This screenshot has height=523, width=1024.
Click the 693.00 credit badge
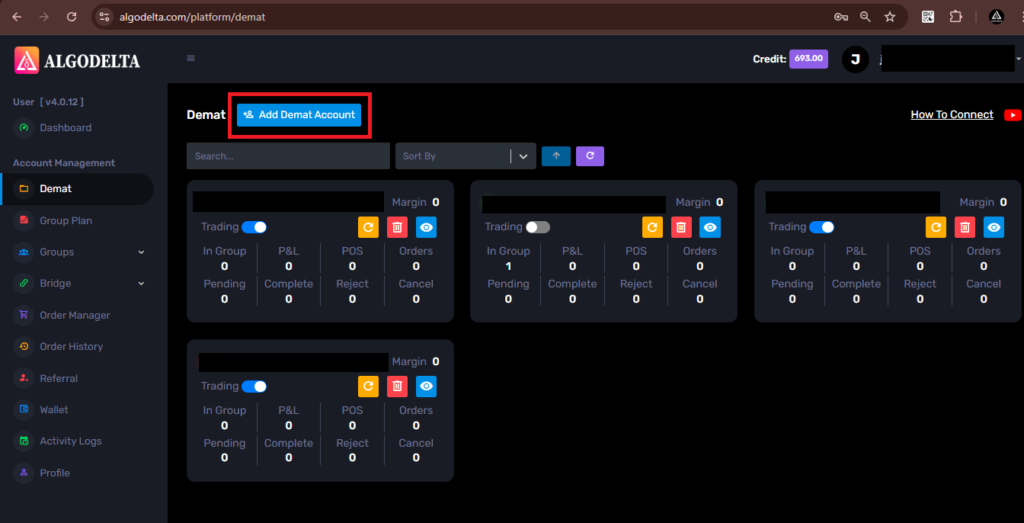[x=808, y=59]
